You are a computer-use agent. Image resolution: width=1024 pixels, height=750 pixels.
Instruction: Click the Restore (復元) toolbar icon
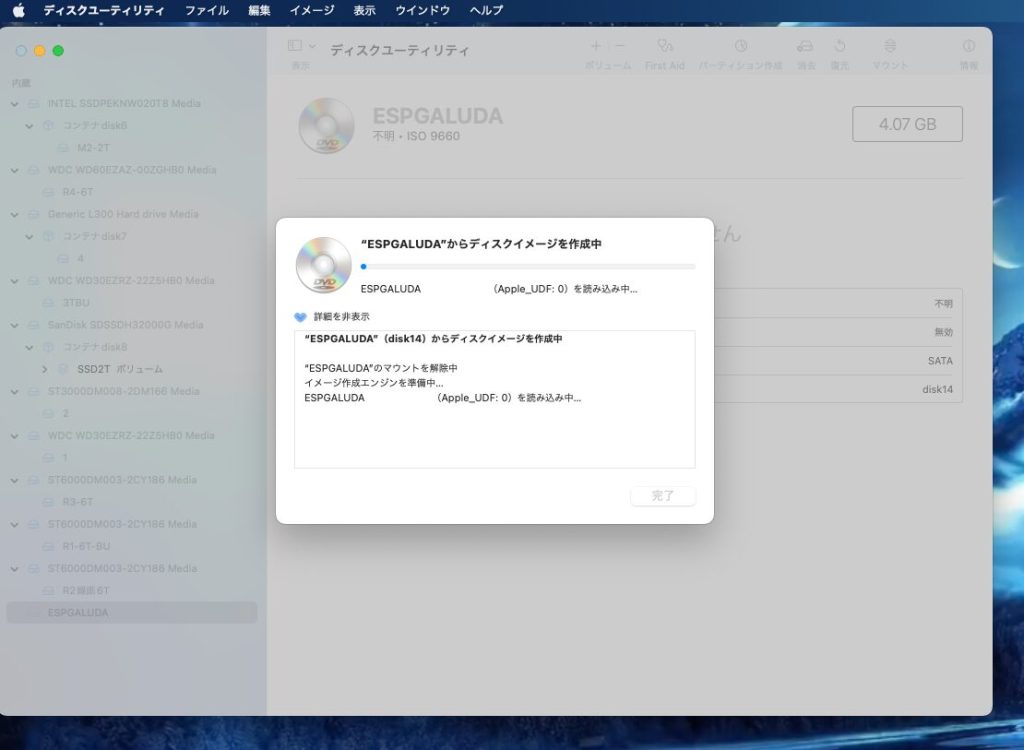840,47
